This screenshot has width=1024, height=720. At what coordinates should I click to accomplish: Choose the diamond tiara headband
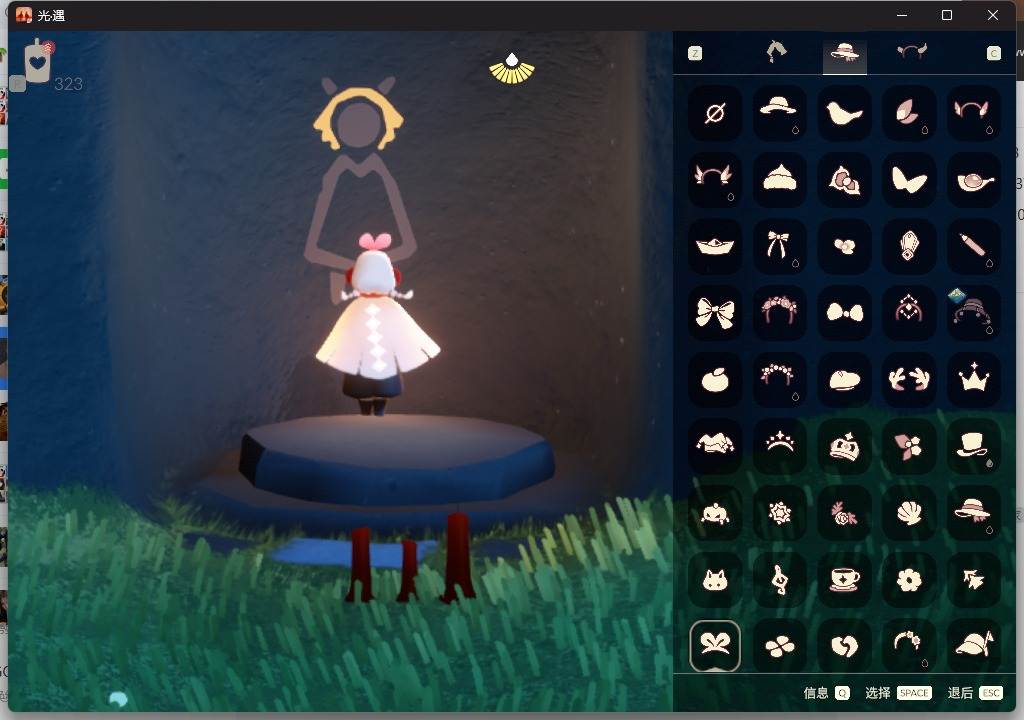coord(908,313)
